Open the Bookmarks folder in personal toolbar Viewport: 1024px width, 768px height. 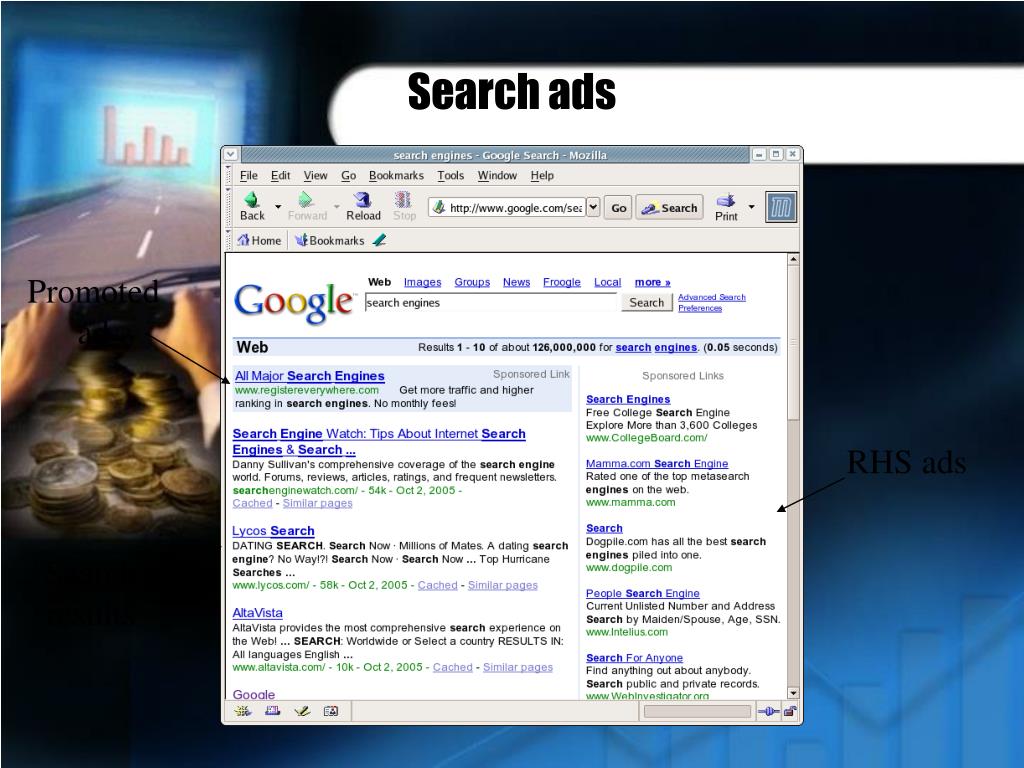[330, 240]
